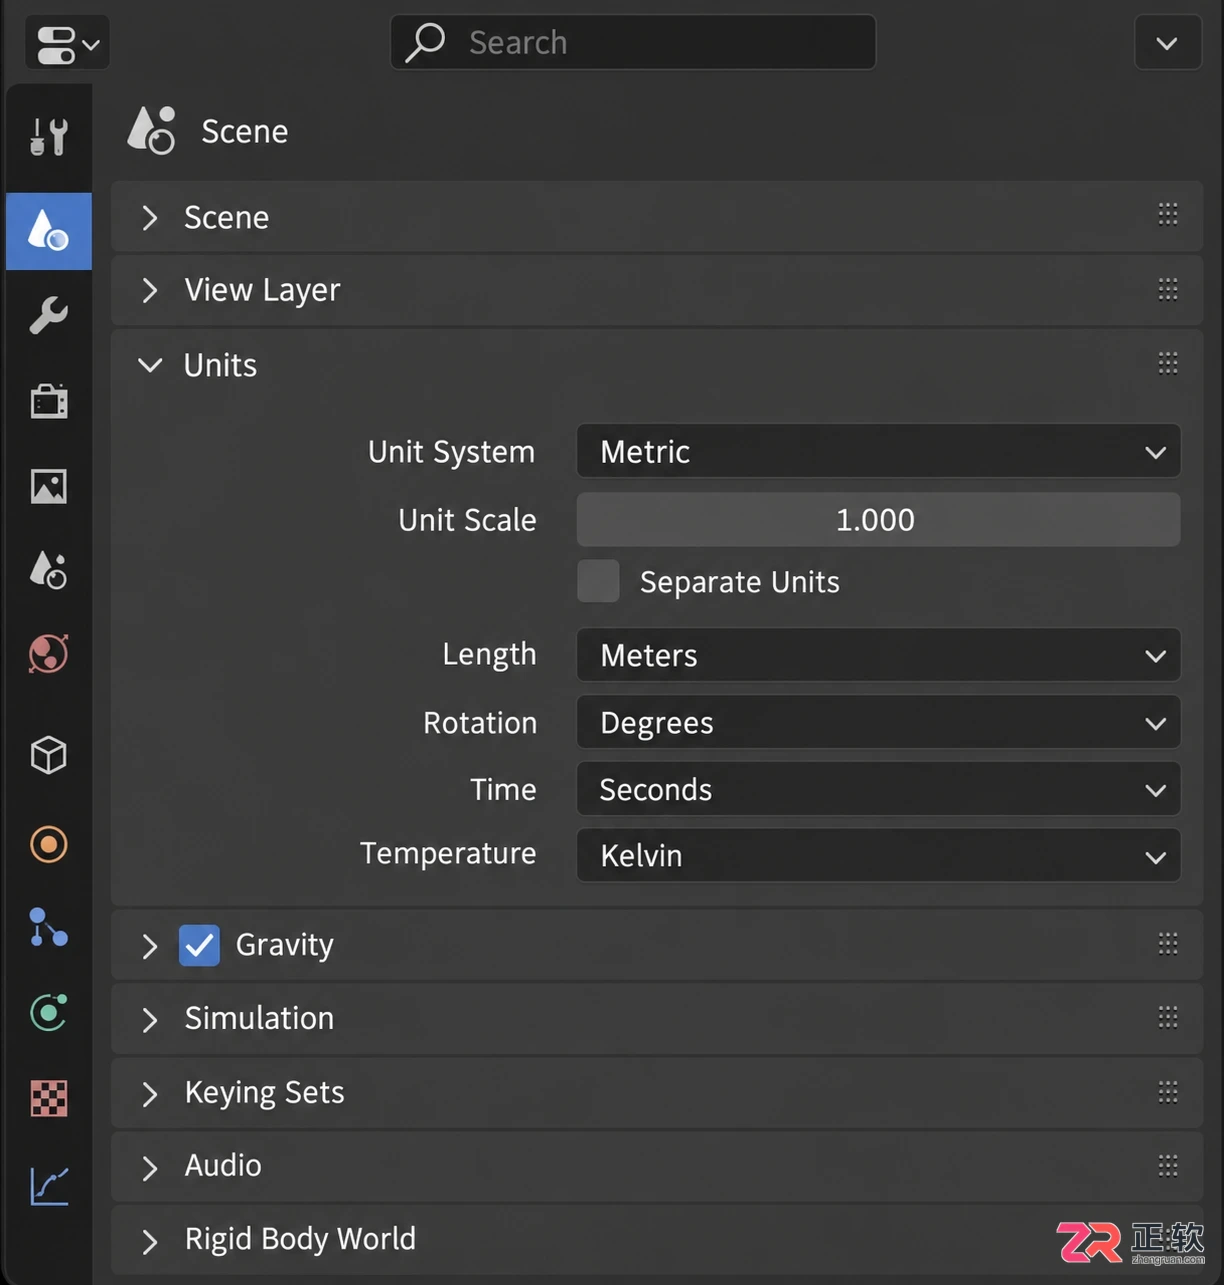Click the Keying Sets panel drag handle
Image resolution: width=1224 pixels, height=1285 pixels.
(x=1168, y=1091)
